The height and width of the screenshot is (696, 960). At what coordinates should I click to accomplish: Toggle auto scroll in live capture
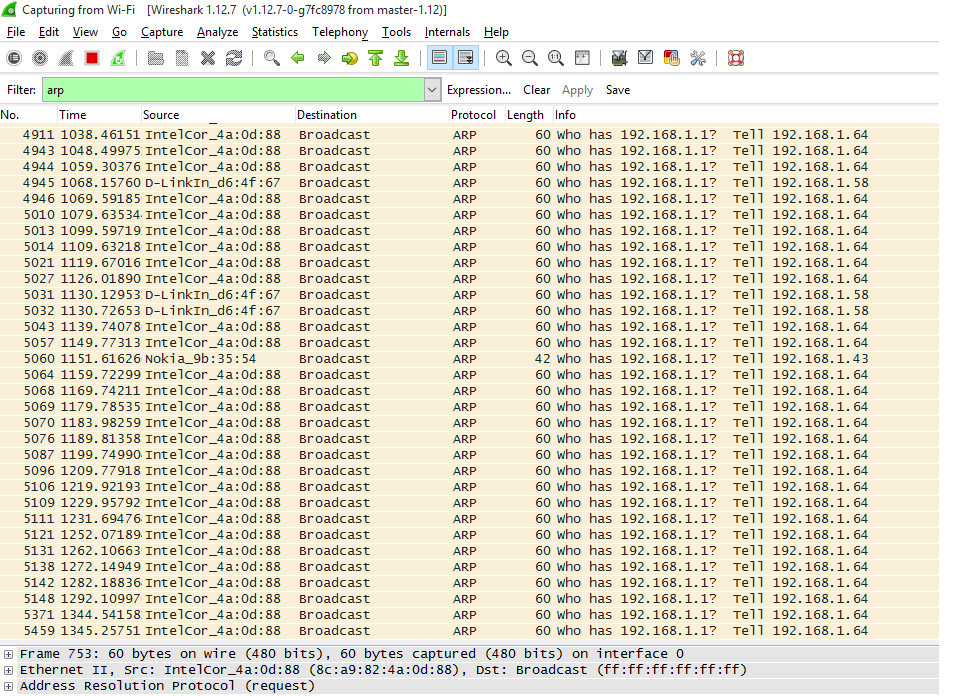(x=465, y=58)
